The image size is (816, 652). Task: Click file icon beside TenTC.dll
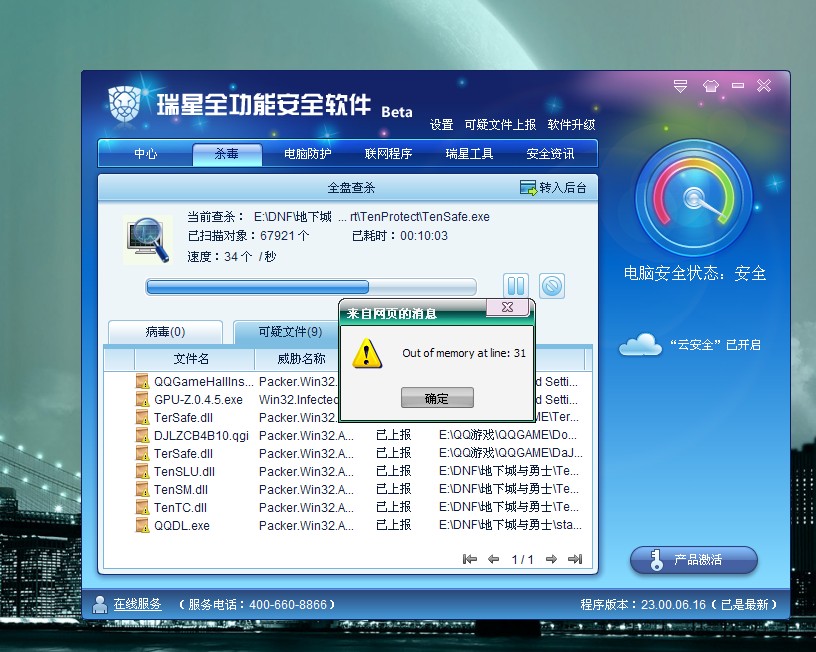143,507
